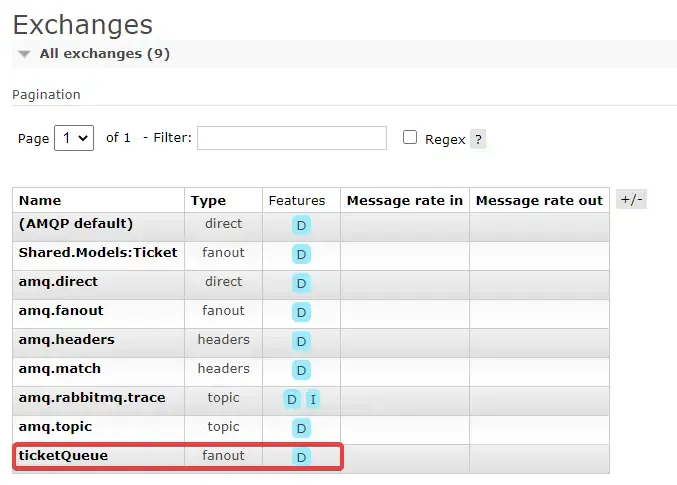Open the ticketQueue exchange
Viewport: 677px width, 485px height.
point(63,456)
